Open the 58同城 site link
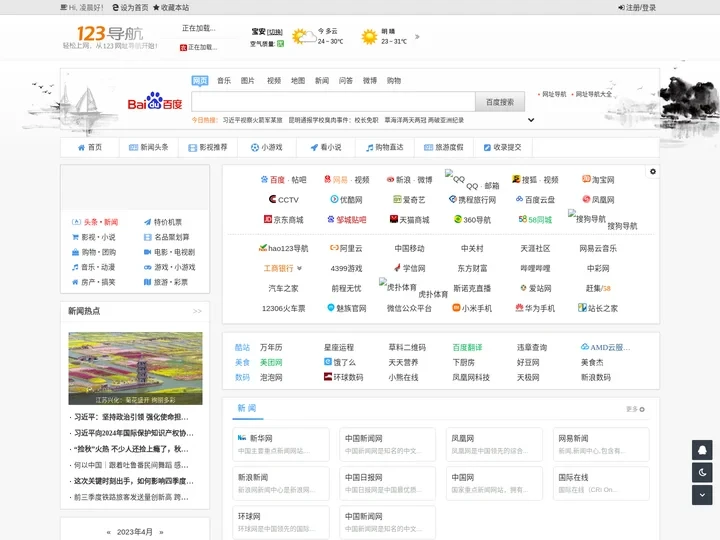This screenshot has height=540, width=720. click(535, 220)
